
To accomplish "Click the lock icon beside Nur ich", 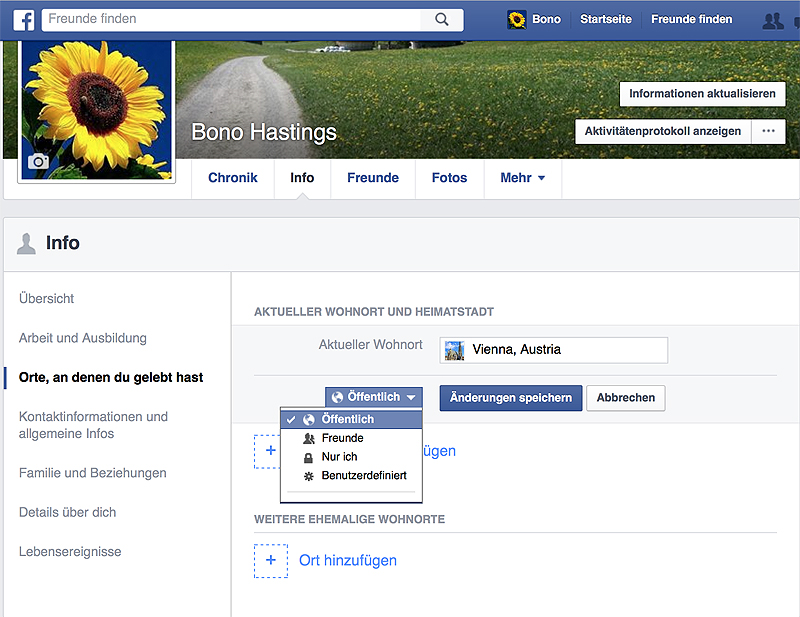I will pyautogui.click(x=308, y=457).
